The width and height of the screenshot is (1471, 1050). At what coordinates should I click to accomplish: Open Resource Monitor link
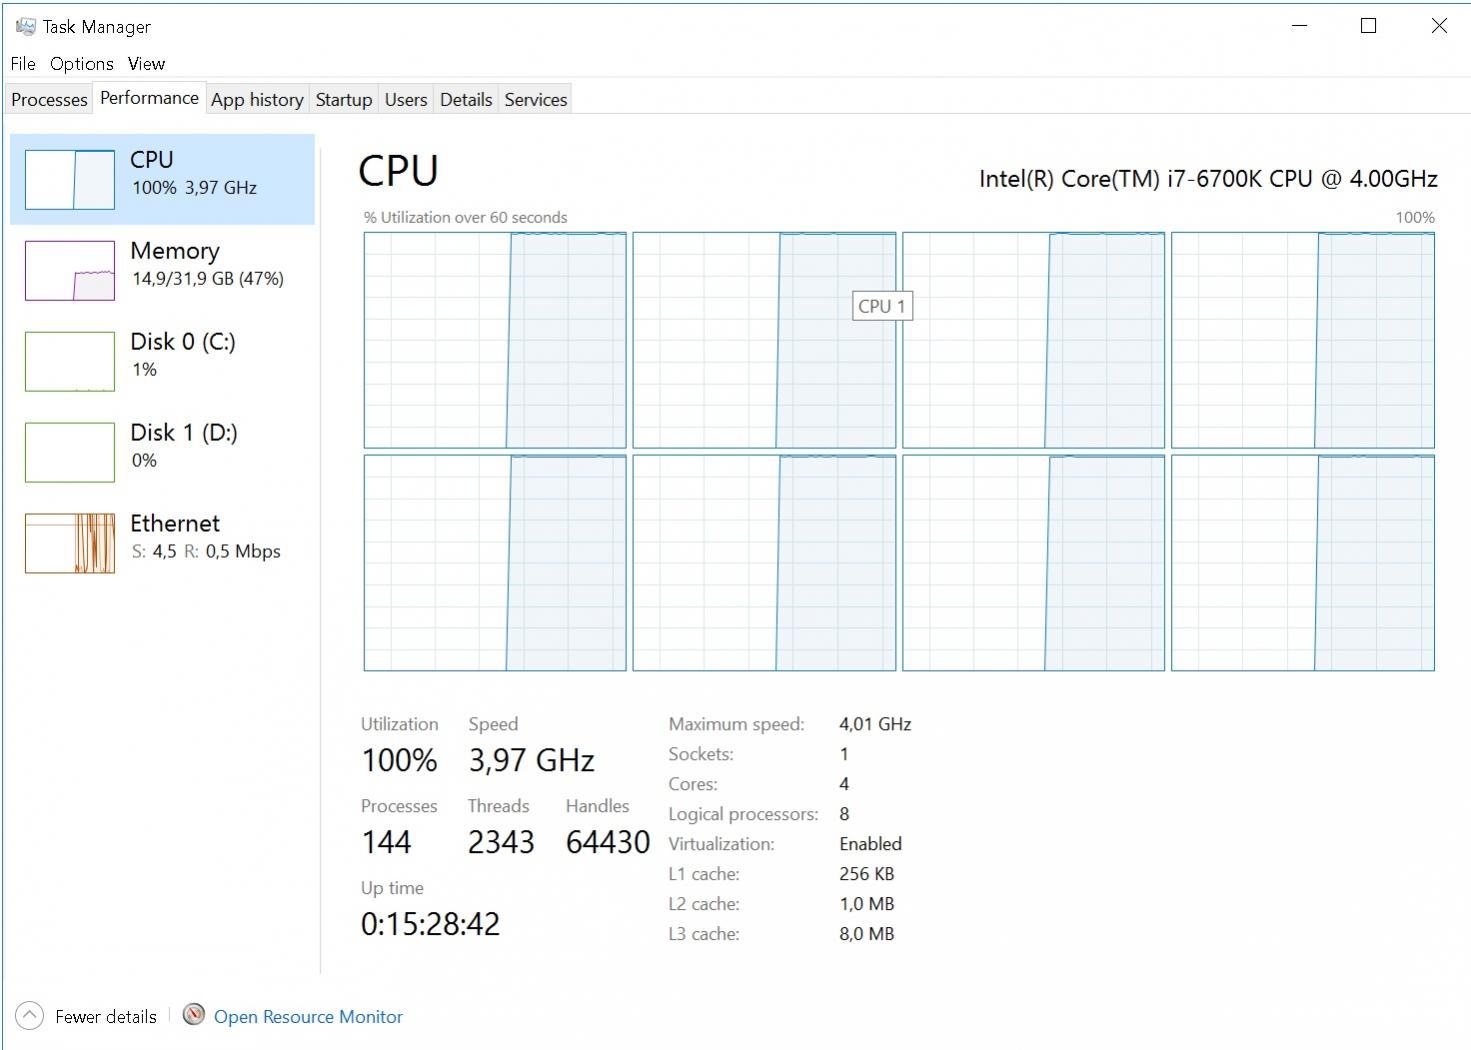click(x=308, y=1017)
